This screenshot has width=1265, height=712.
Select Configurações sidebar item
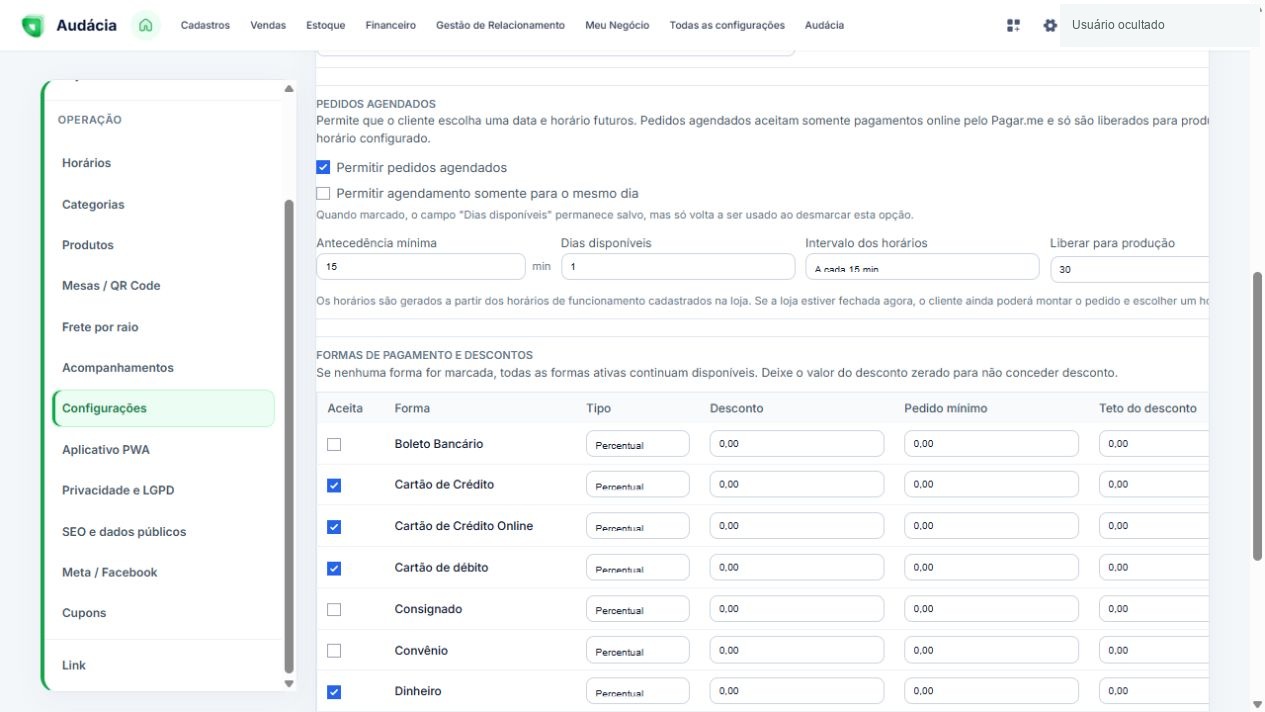pyautogui.click(x=163, y=408)
